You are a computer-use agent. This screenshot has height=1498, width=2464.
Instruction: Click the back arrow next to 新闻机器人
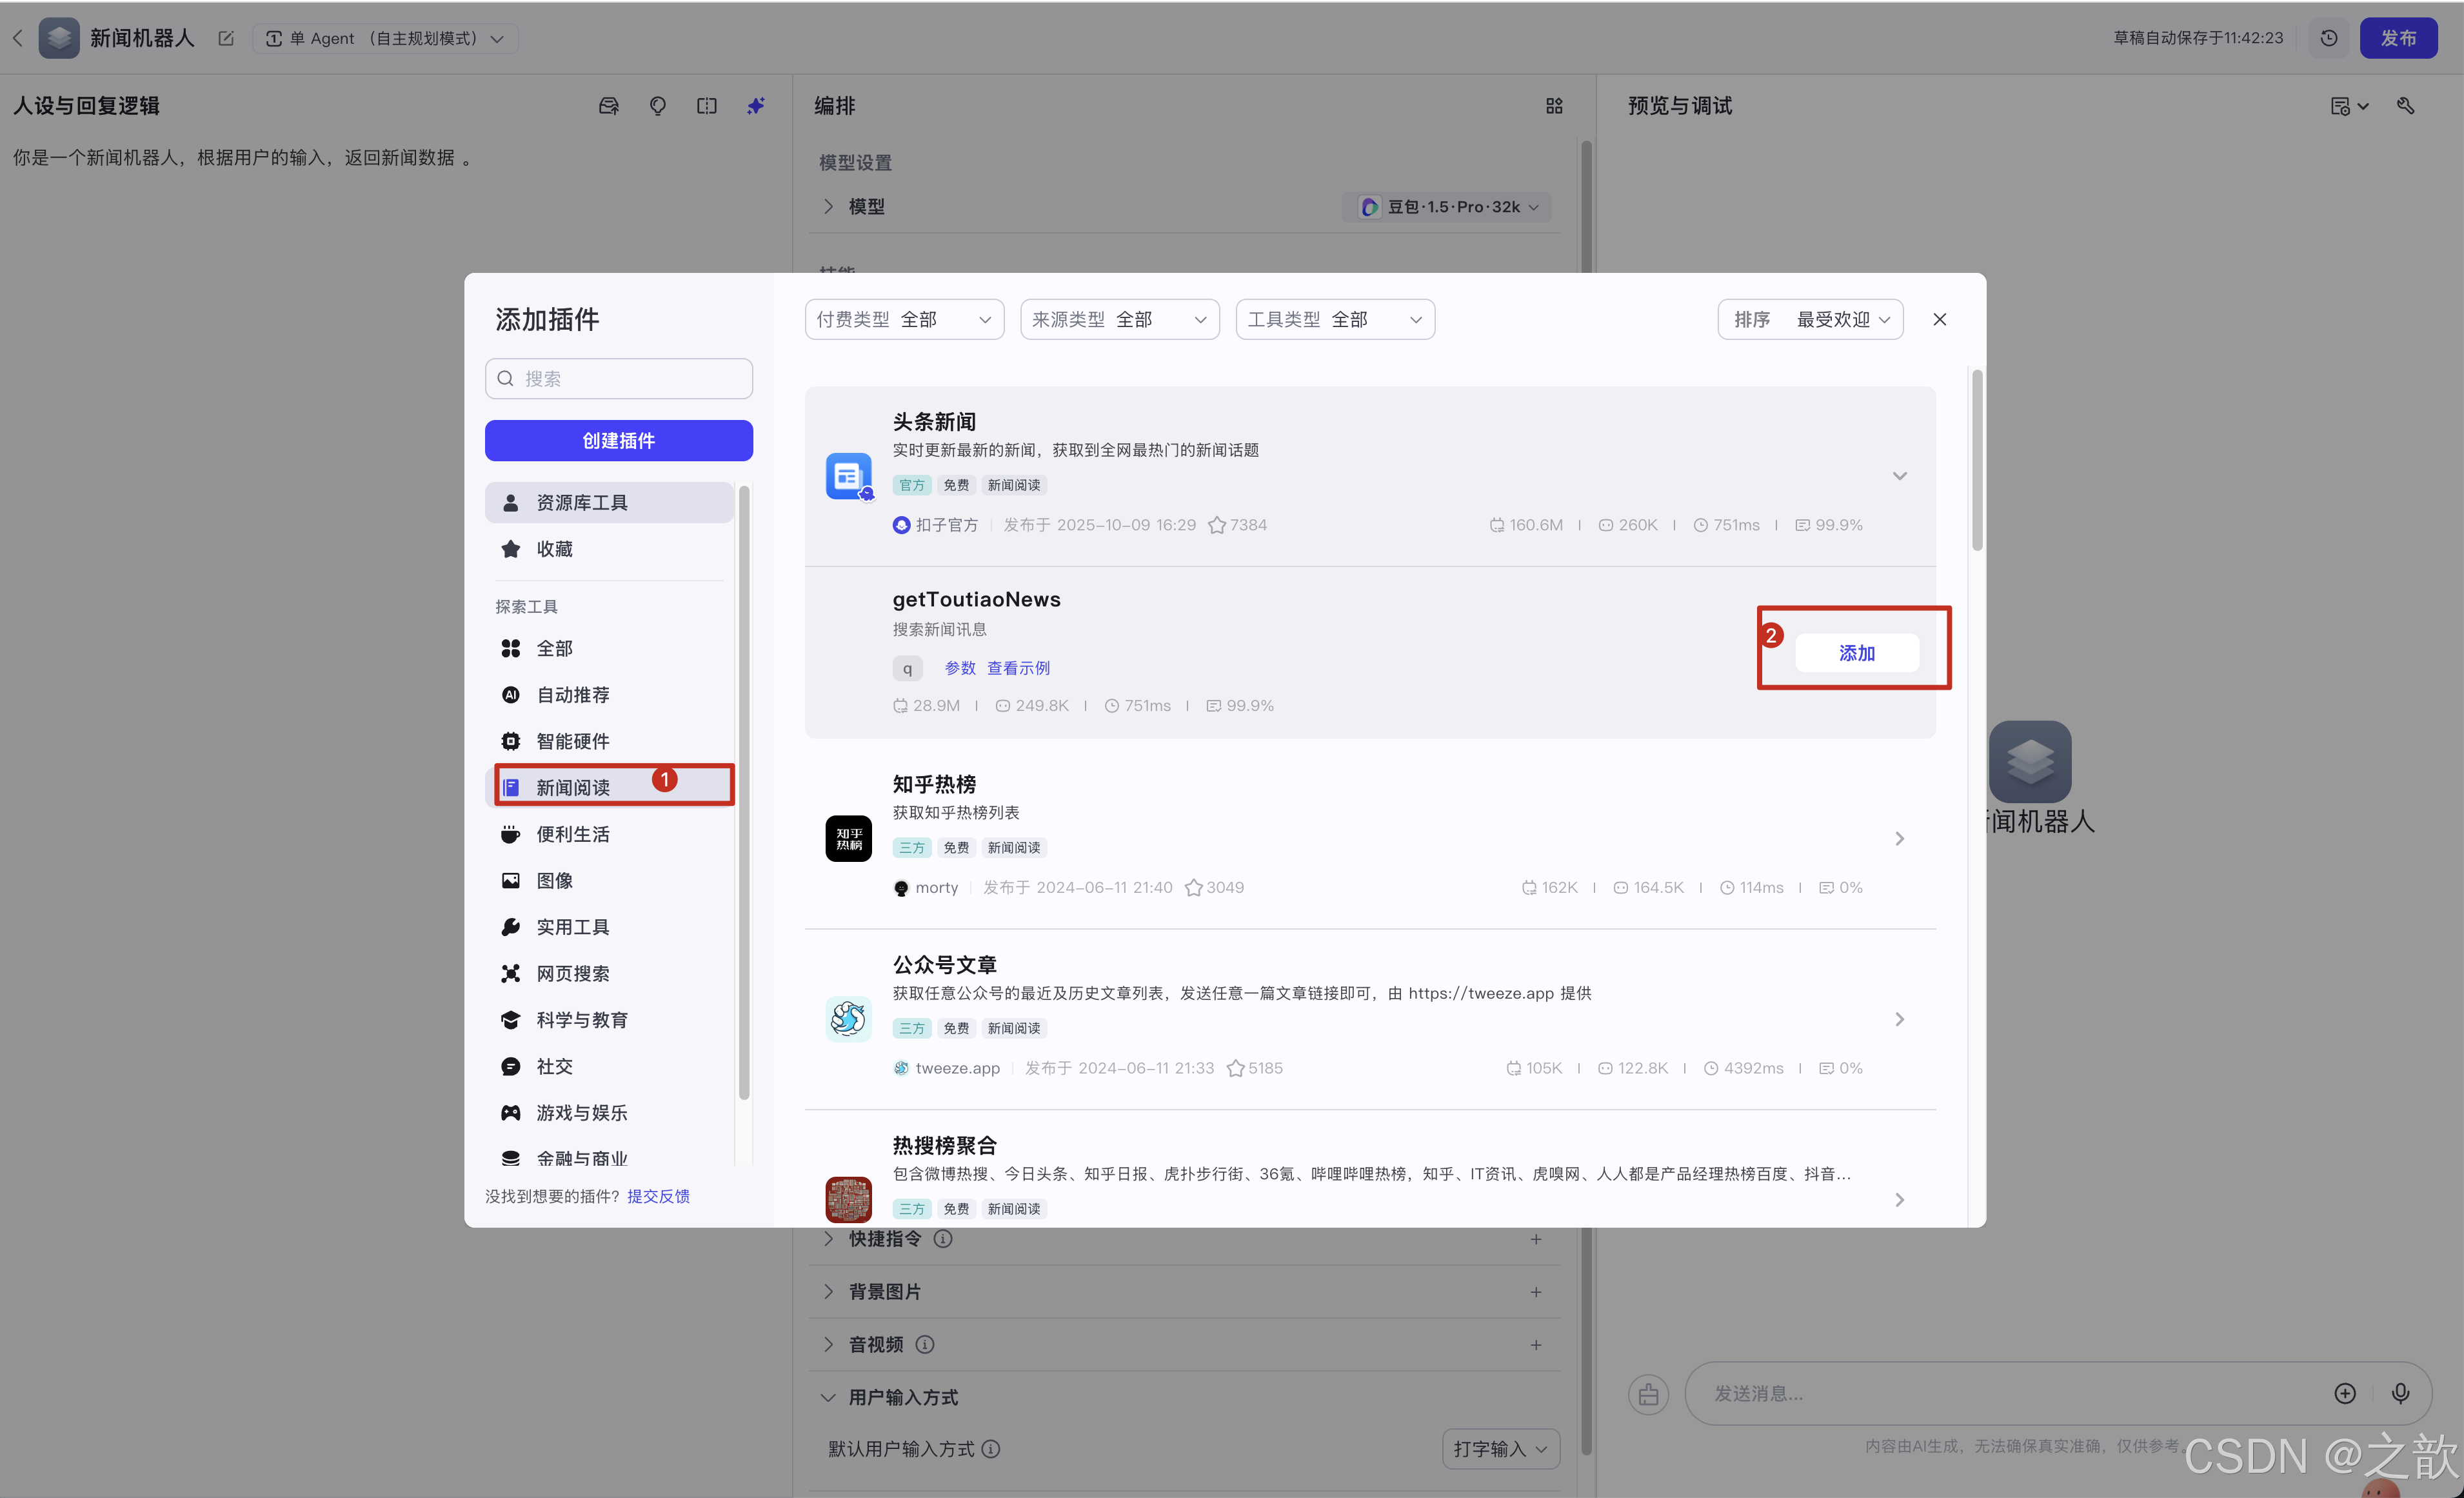click(18, 38)
